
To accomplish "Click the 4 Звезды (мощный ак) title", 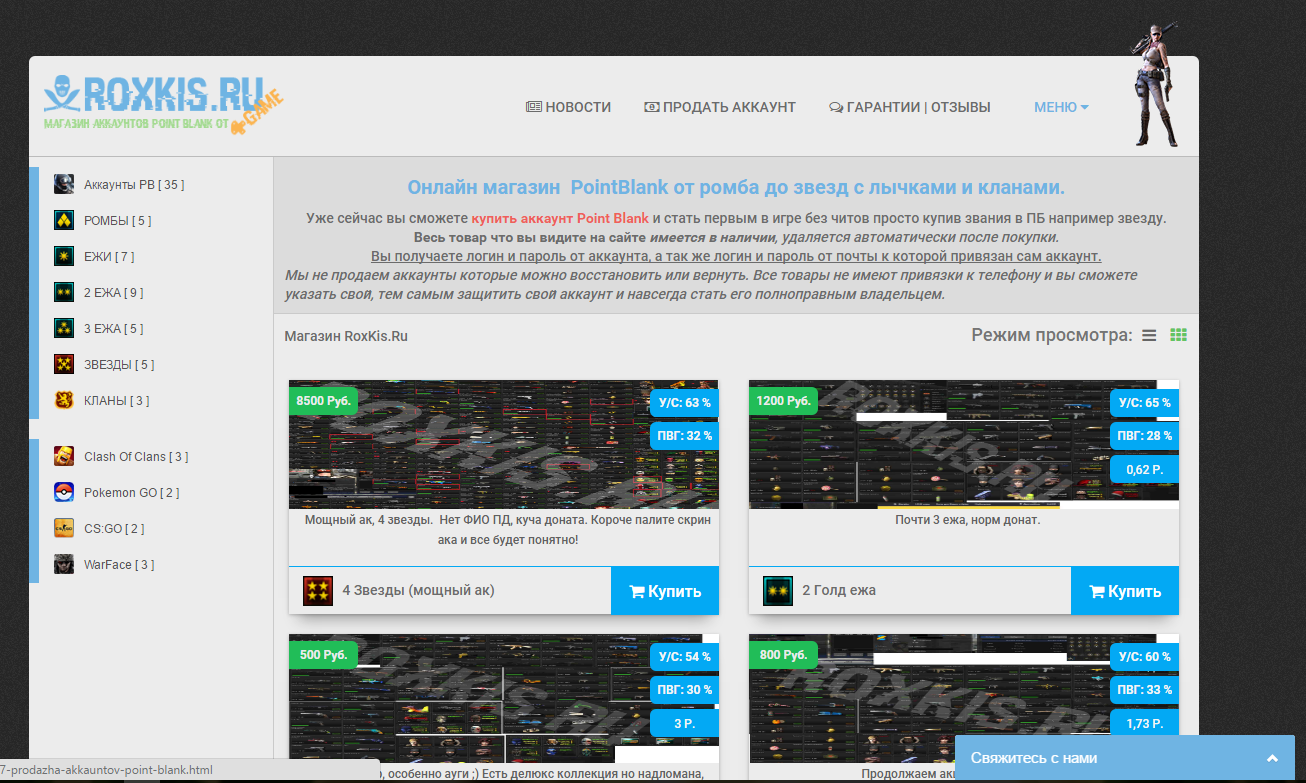I will click(418, 590).
